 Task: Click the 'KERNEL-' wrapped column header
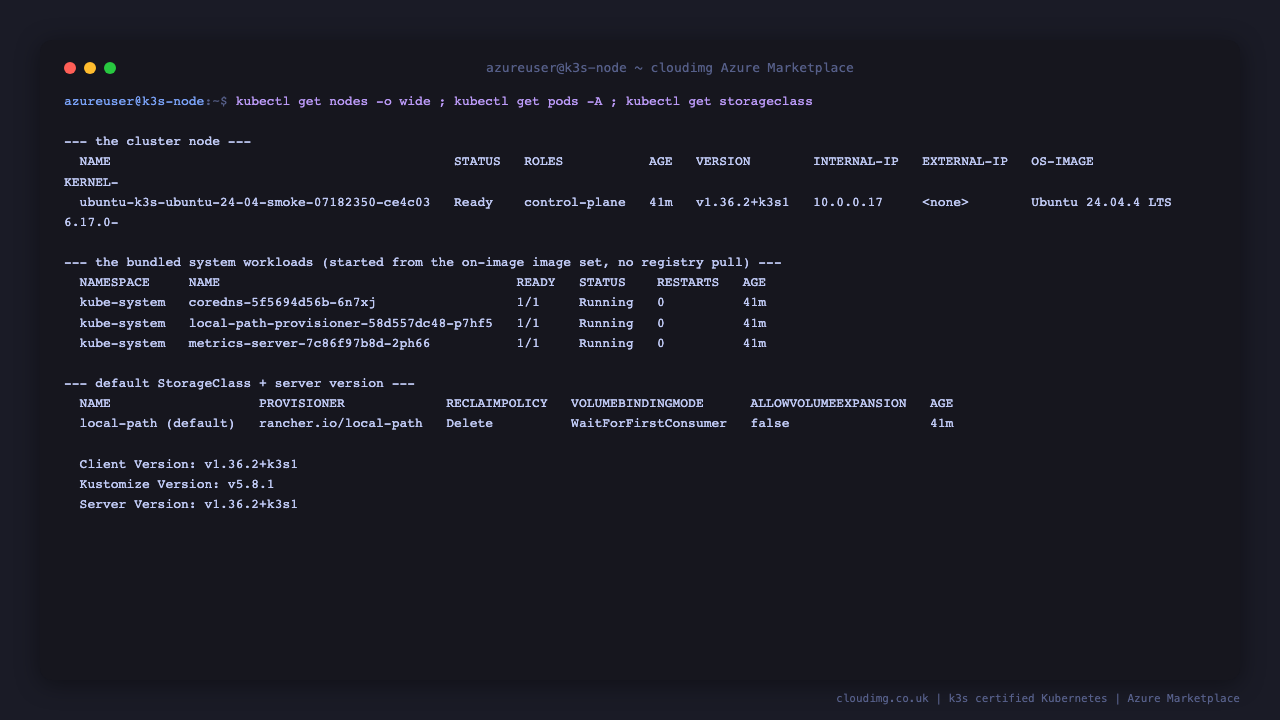[x=91, y=182]
